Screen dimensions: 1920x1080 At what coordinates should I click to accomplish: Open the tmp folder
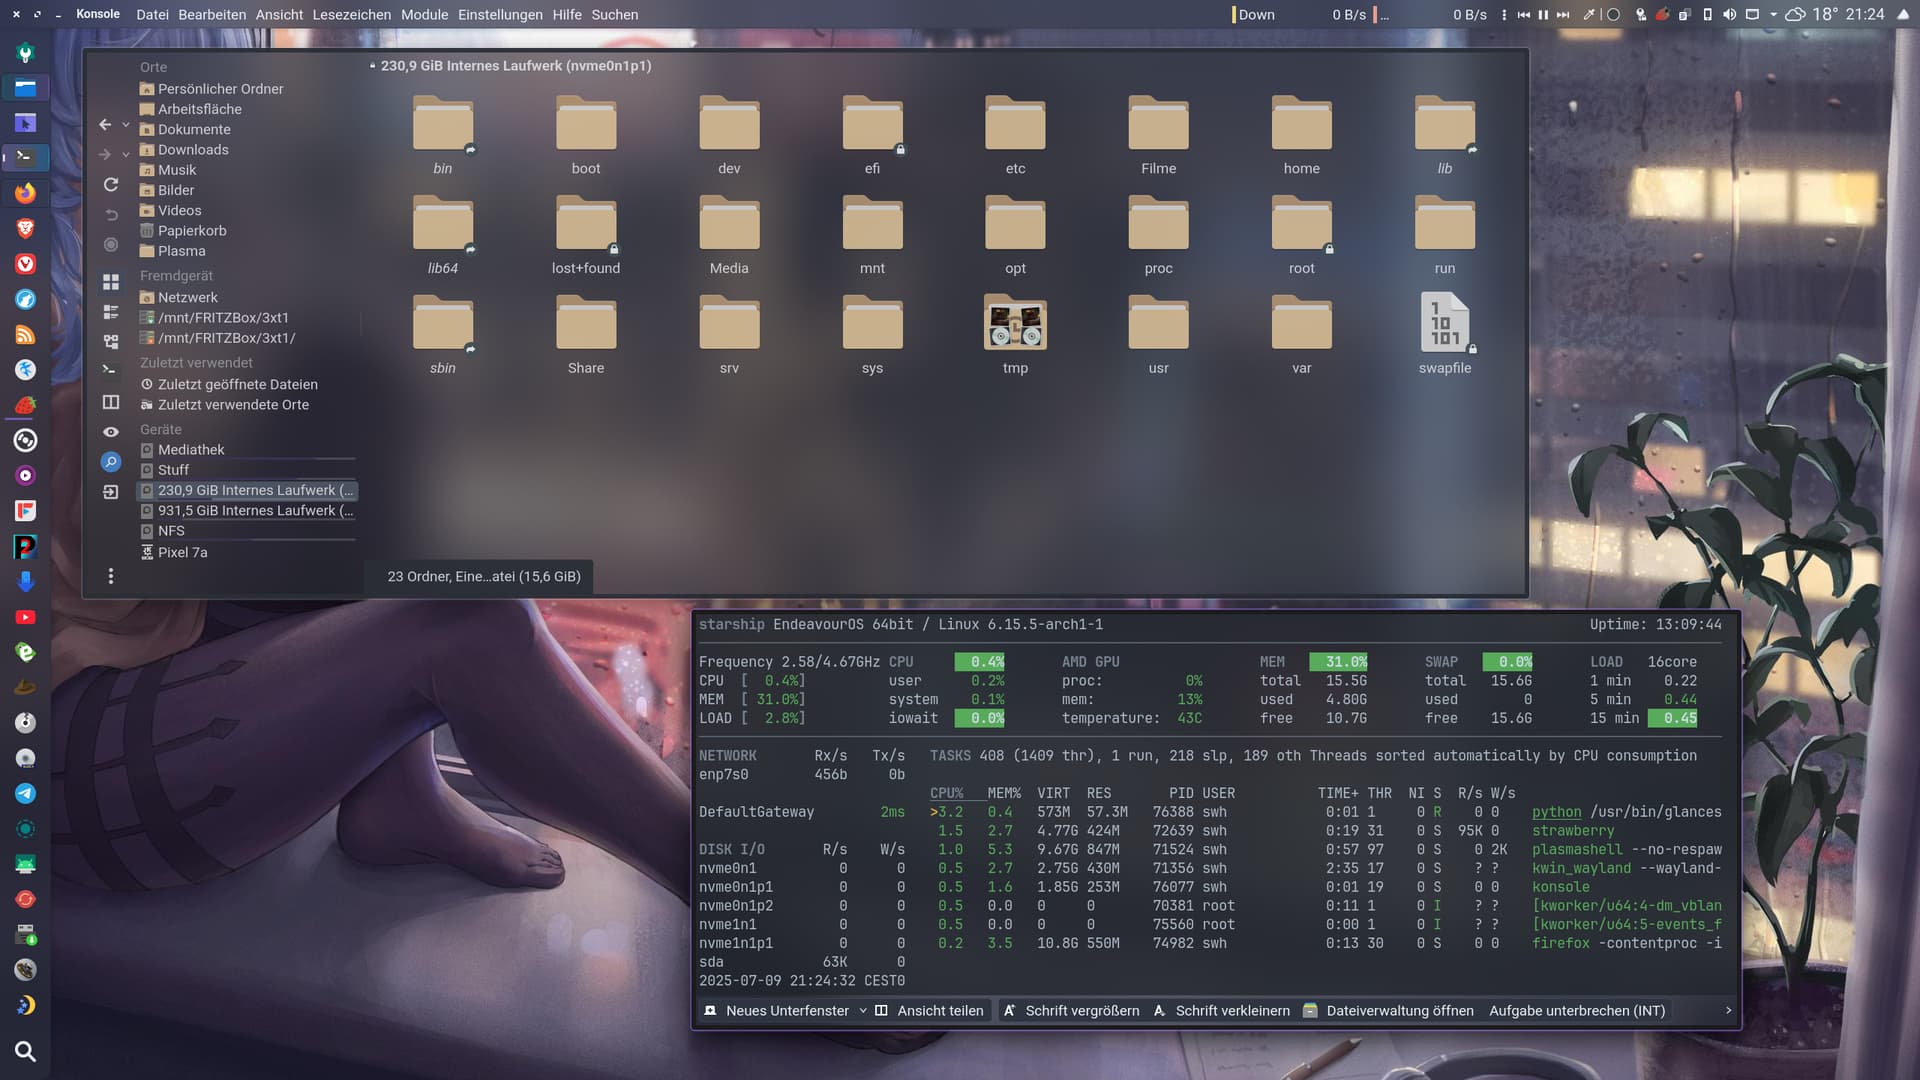pyautogui.click(x=1015, y=325)
